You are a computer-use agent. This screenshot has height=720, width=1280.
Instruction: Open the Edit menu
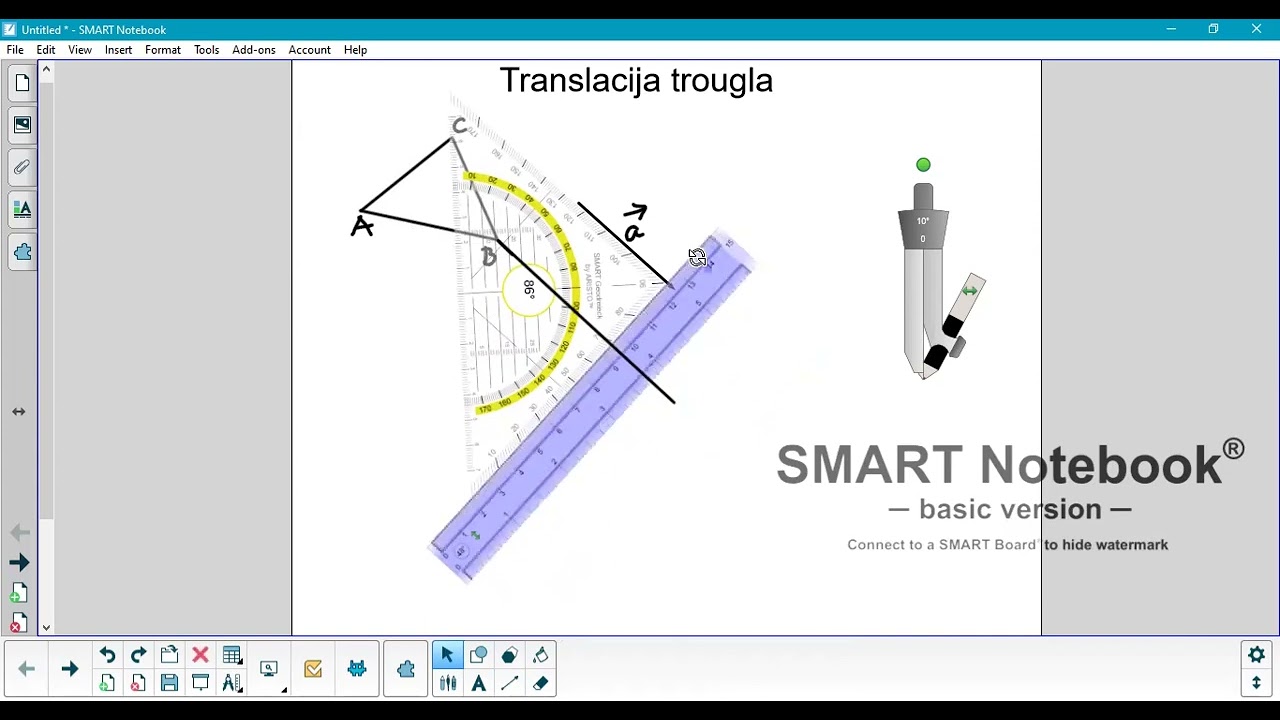pyautogui.click(x=46, y=50)
